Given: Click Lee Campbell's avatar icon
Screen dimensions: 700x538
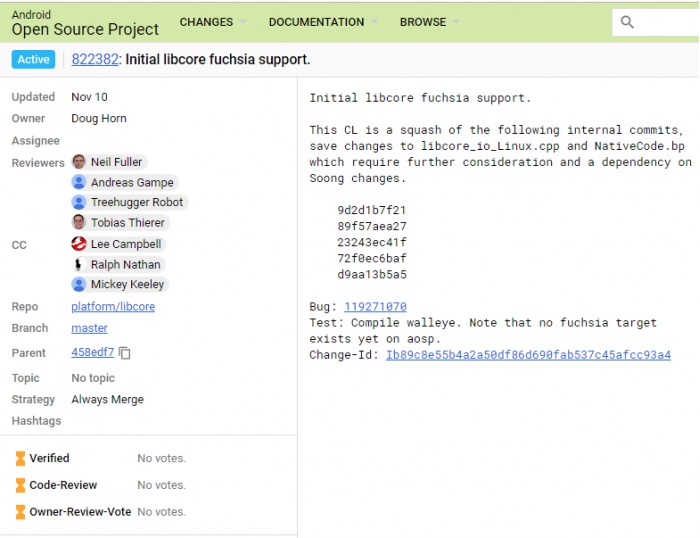Looking at the screenshot, I should pyautogui.click(x=79, y=244).
